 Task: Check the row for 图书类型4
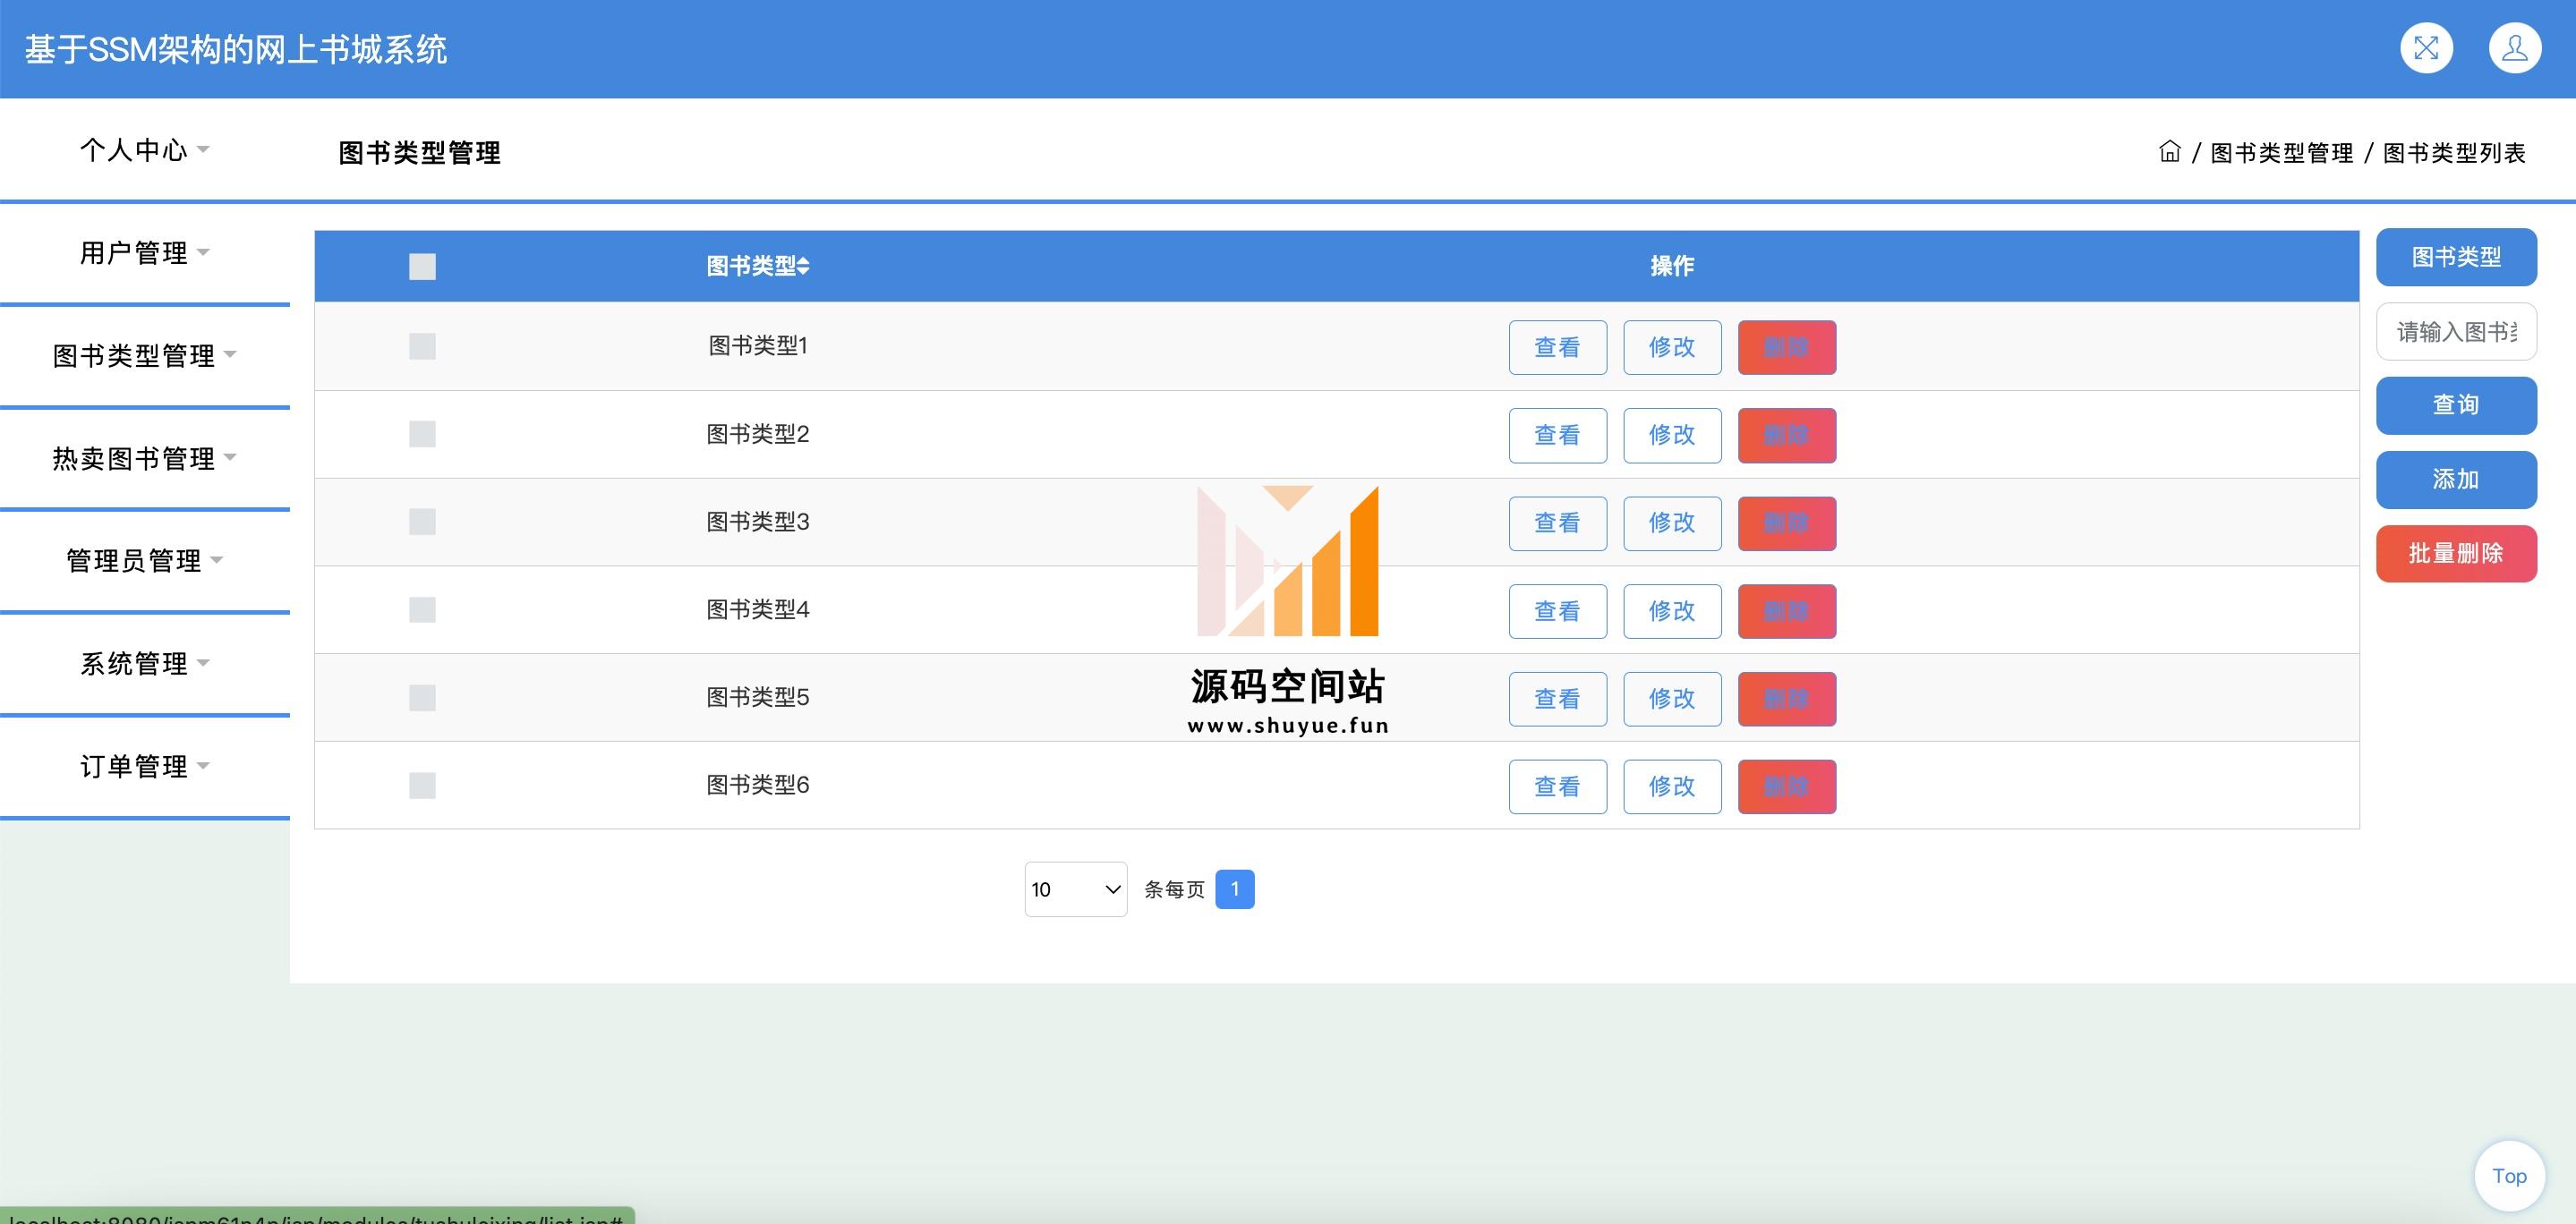click(x=422, y=610)
